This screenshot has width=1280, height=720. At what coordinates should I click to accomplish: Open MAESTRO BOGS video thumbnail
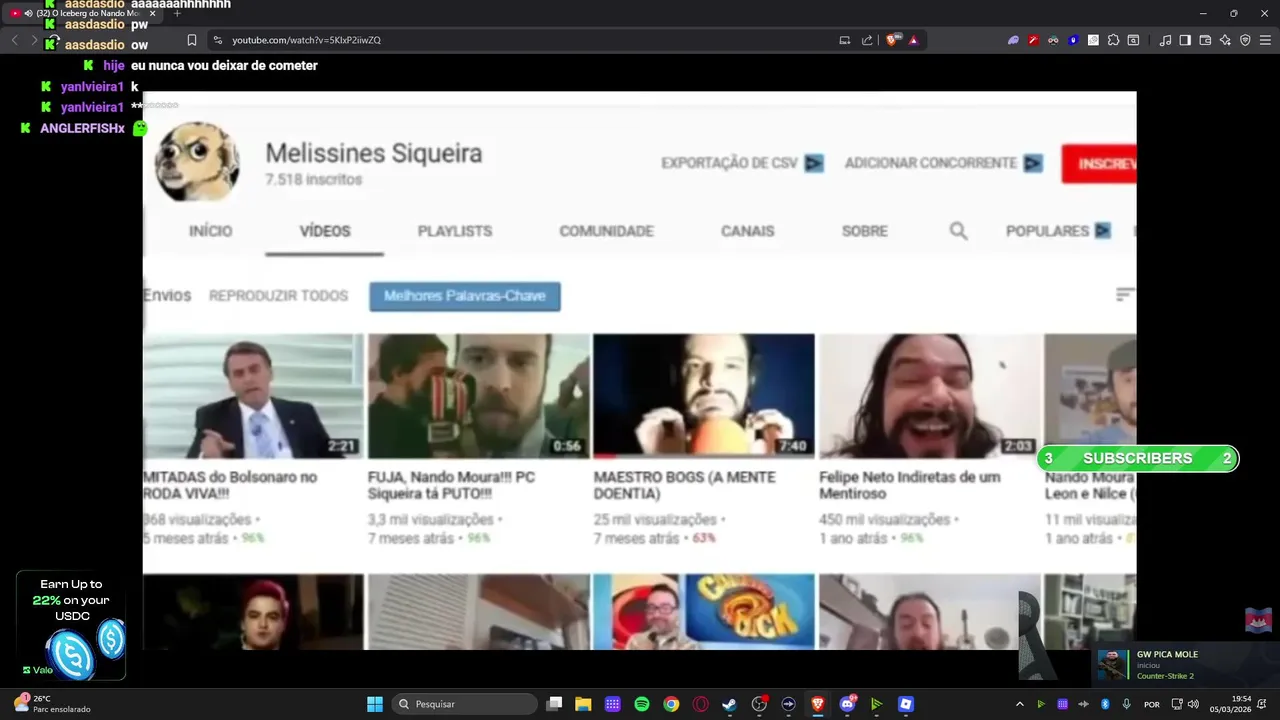(704, 396)
